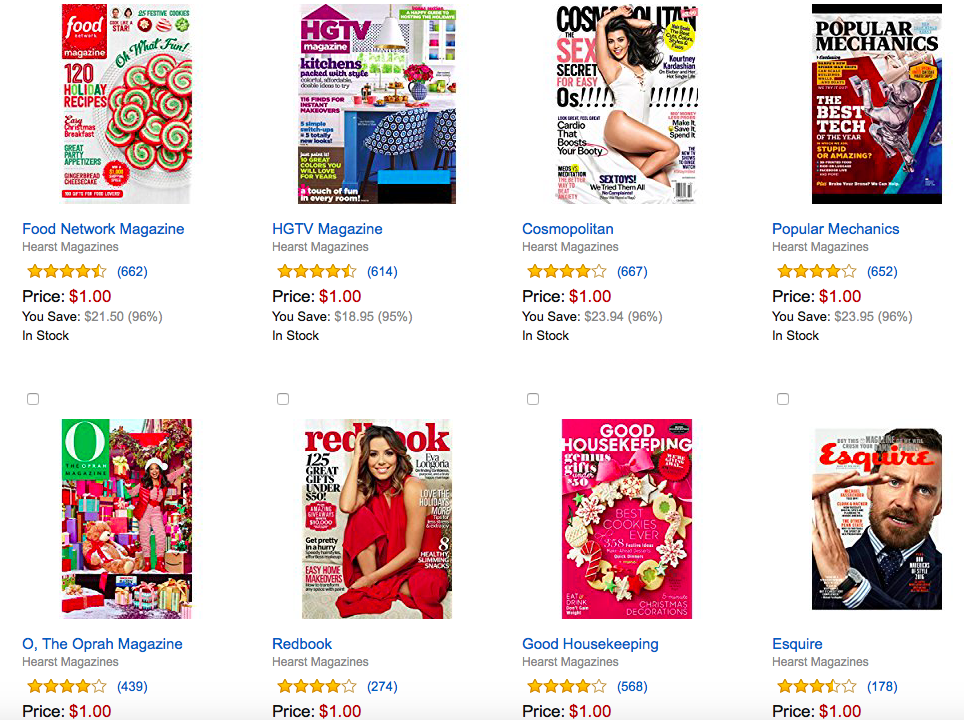The image size is (964, 720).
Task: View the 662 reviews for Food Network Magazine
Action: click(x=132, y=271)
